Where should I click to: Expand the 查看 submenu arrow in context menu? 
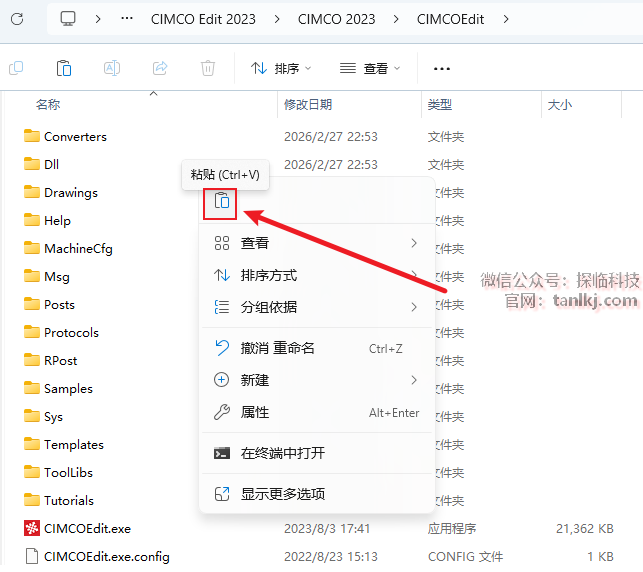[x=414, y=243]
